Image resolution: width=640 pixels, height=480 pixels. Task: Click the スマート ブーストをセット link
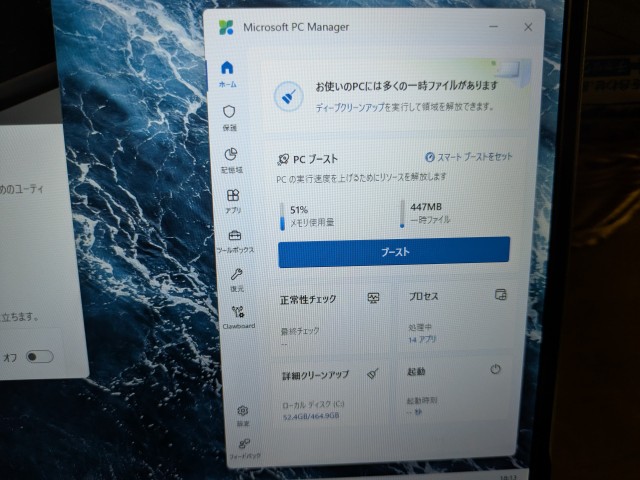point(468,157)
